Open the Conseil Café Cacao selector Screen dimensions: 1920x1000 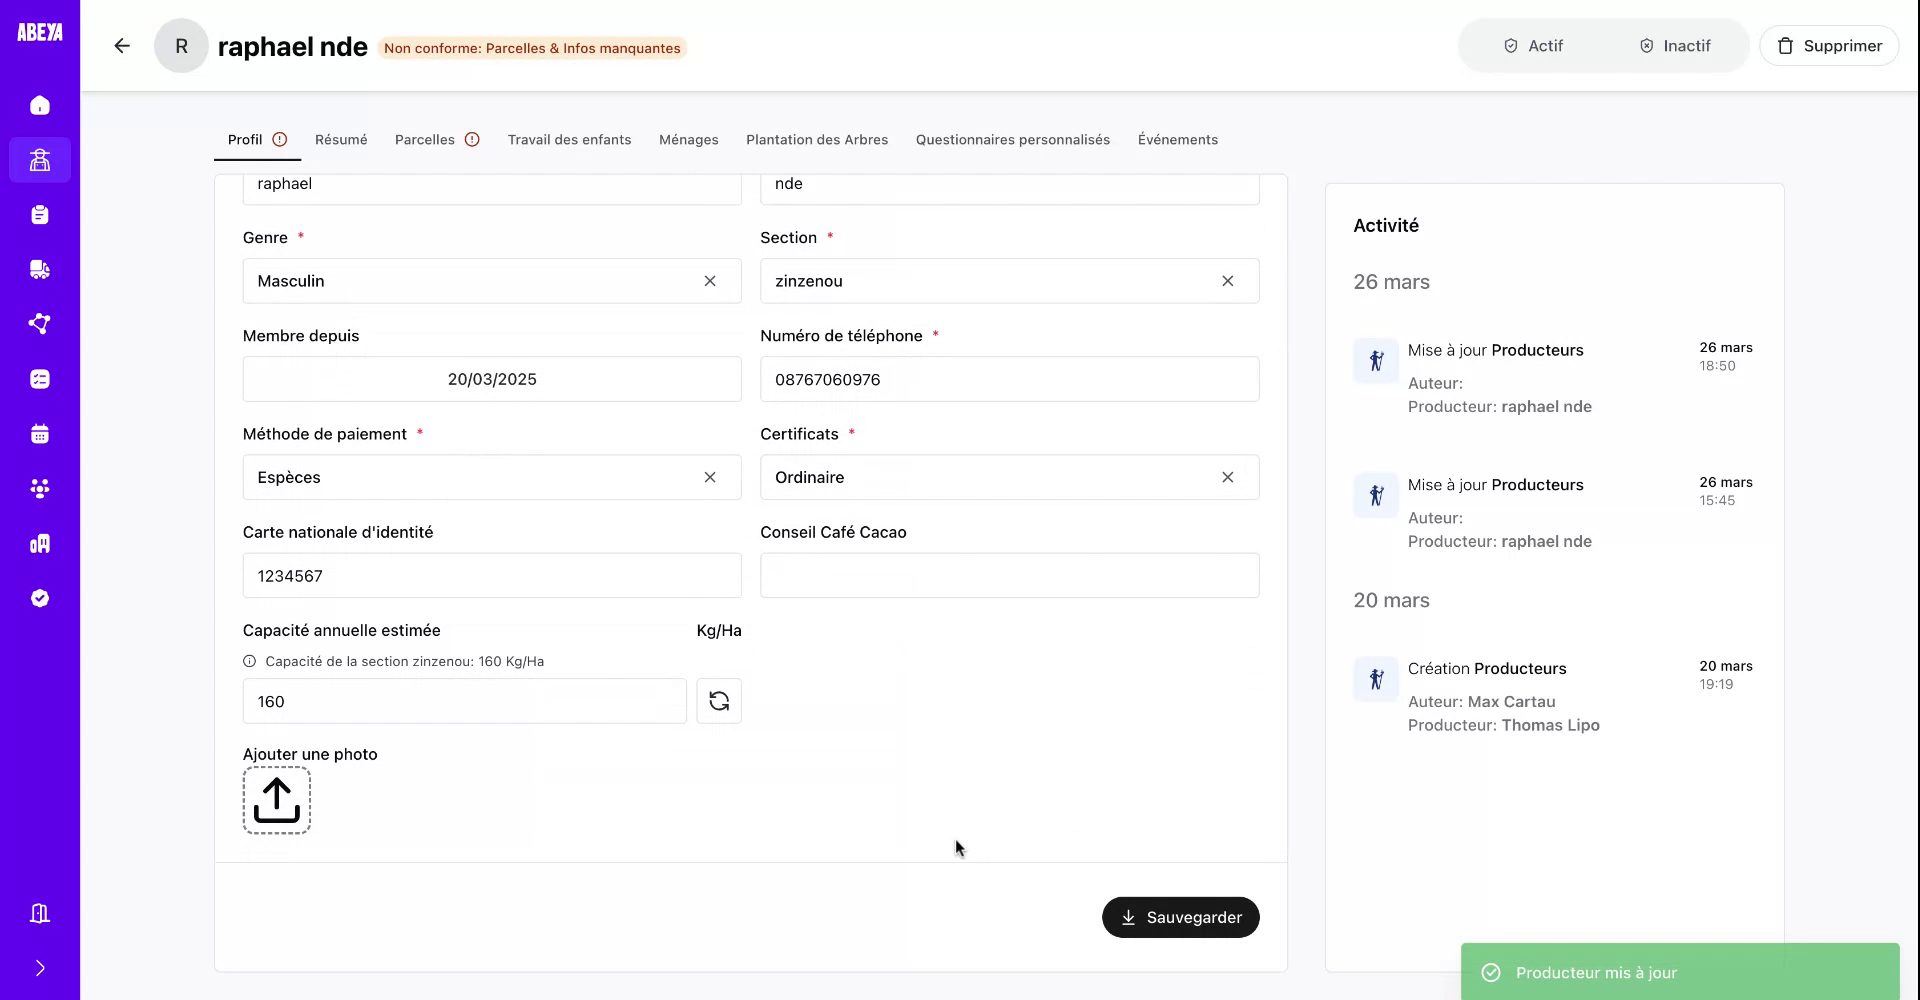coord(1010,575)
